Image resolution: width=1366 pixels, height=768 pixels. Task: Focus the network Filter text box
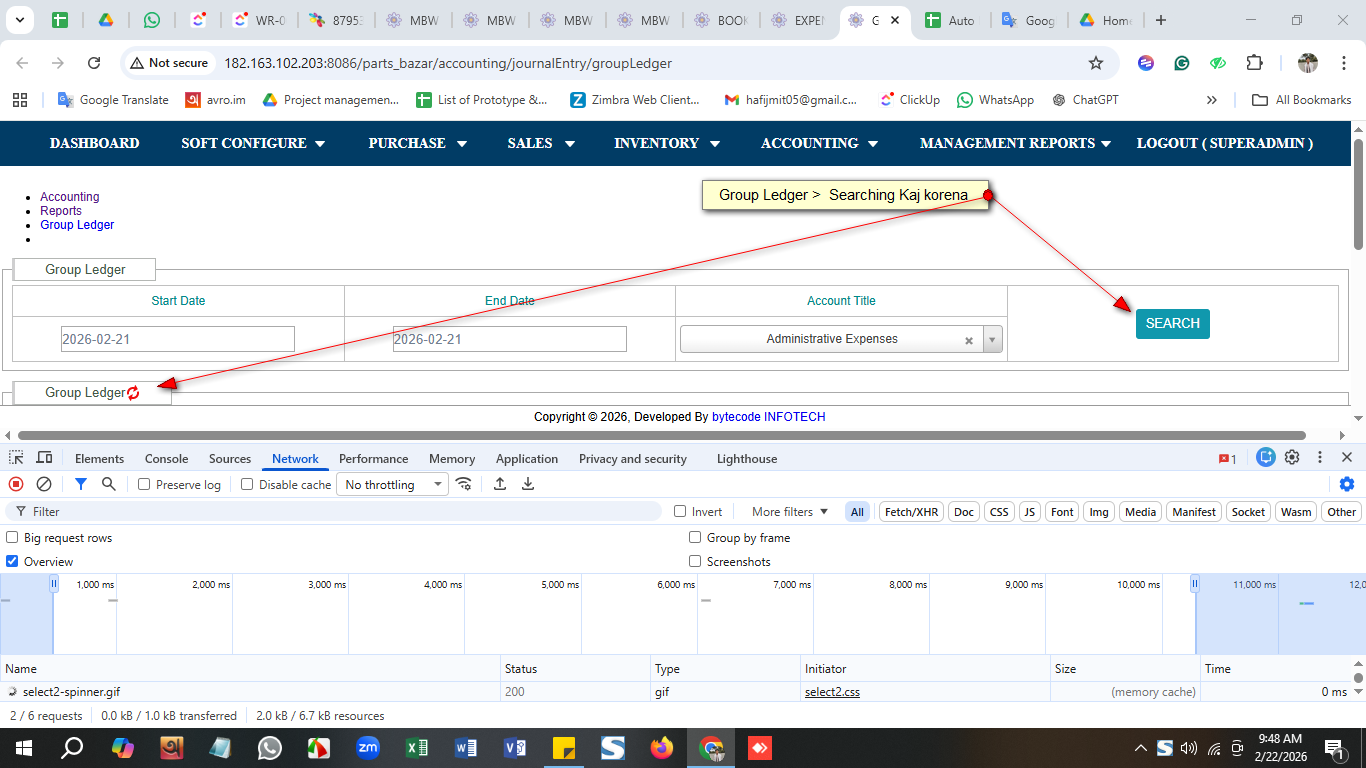[336, 512]
